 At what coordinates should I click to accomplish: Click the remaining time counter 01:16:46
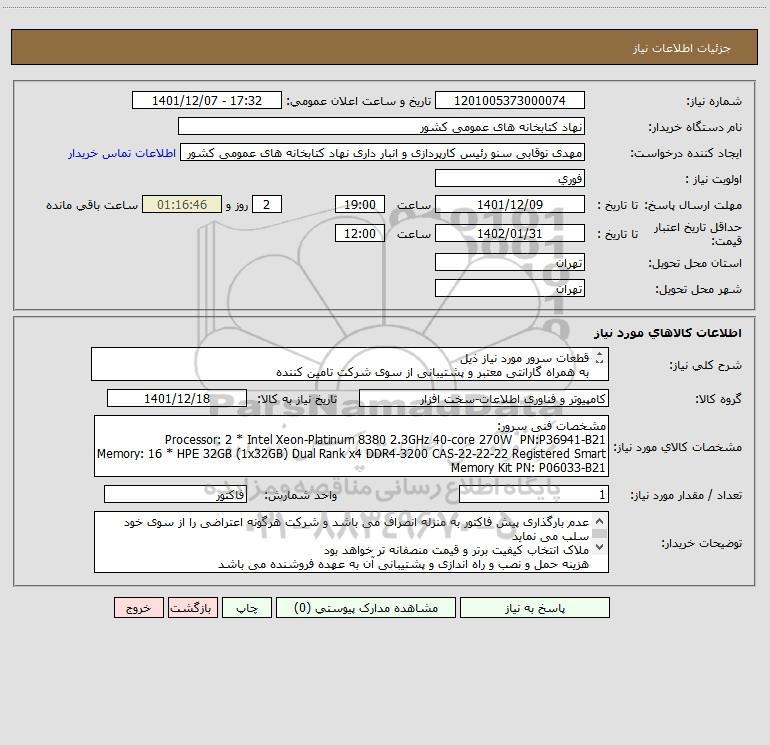tap(182, 204)
